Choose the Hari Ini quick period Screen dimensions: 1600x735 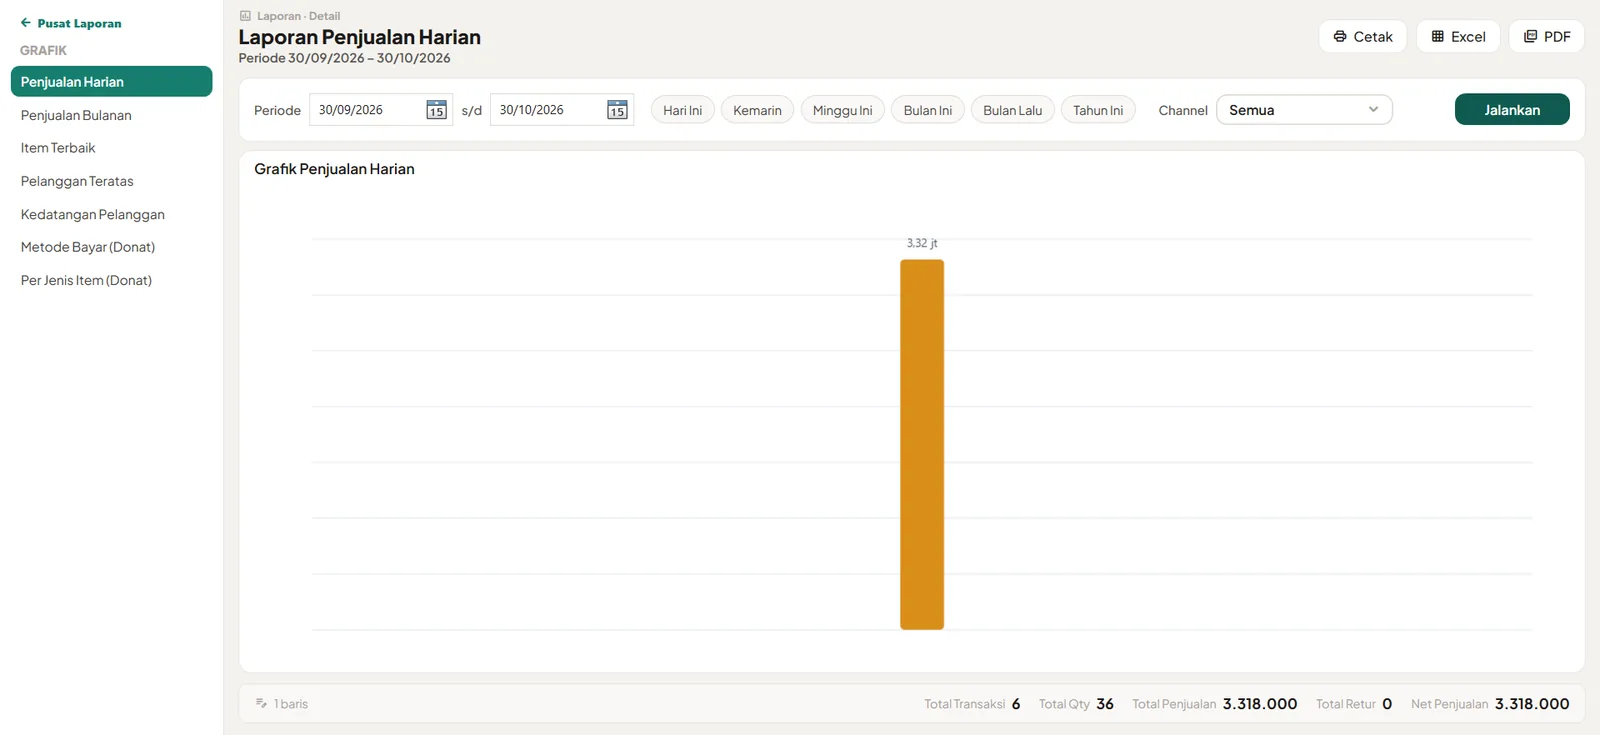point(683,110)
